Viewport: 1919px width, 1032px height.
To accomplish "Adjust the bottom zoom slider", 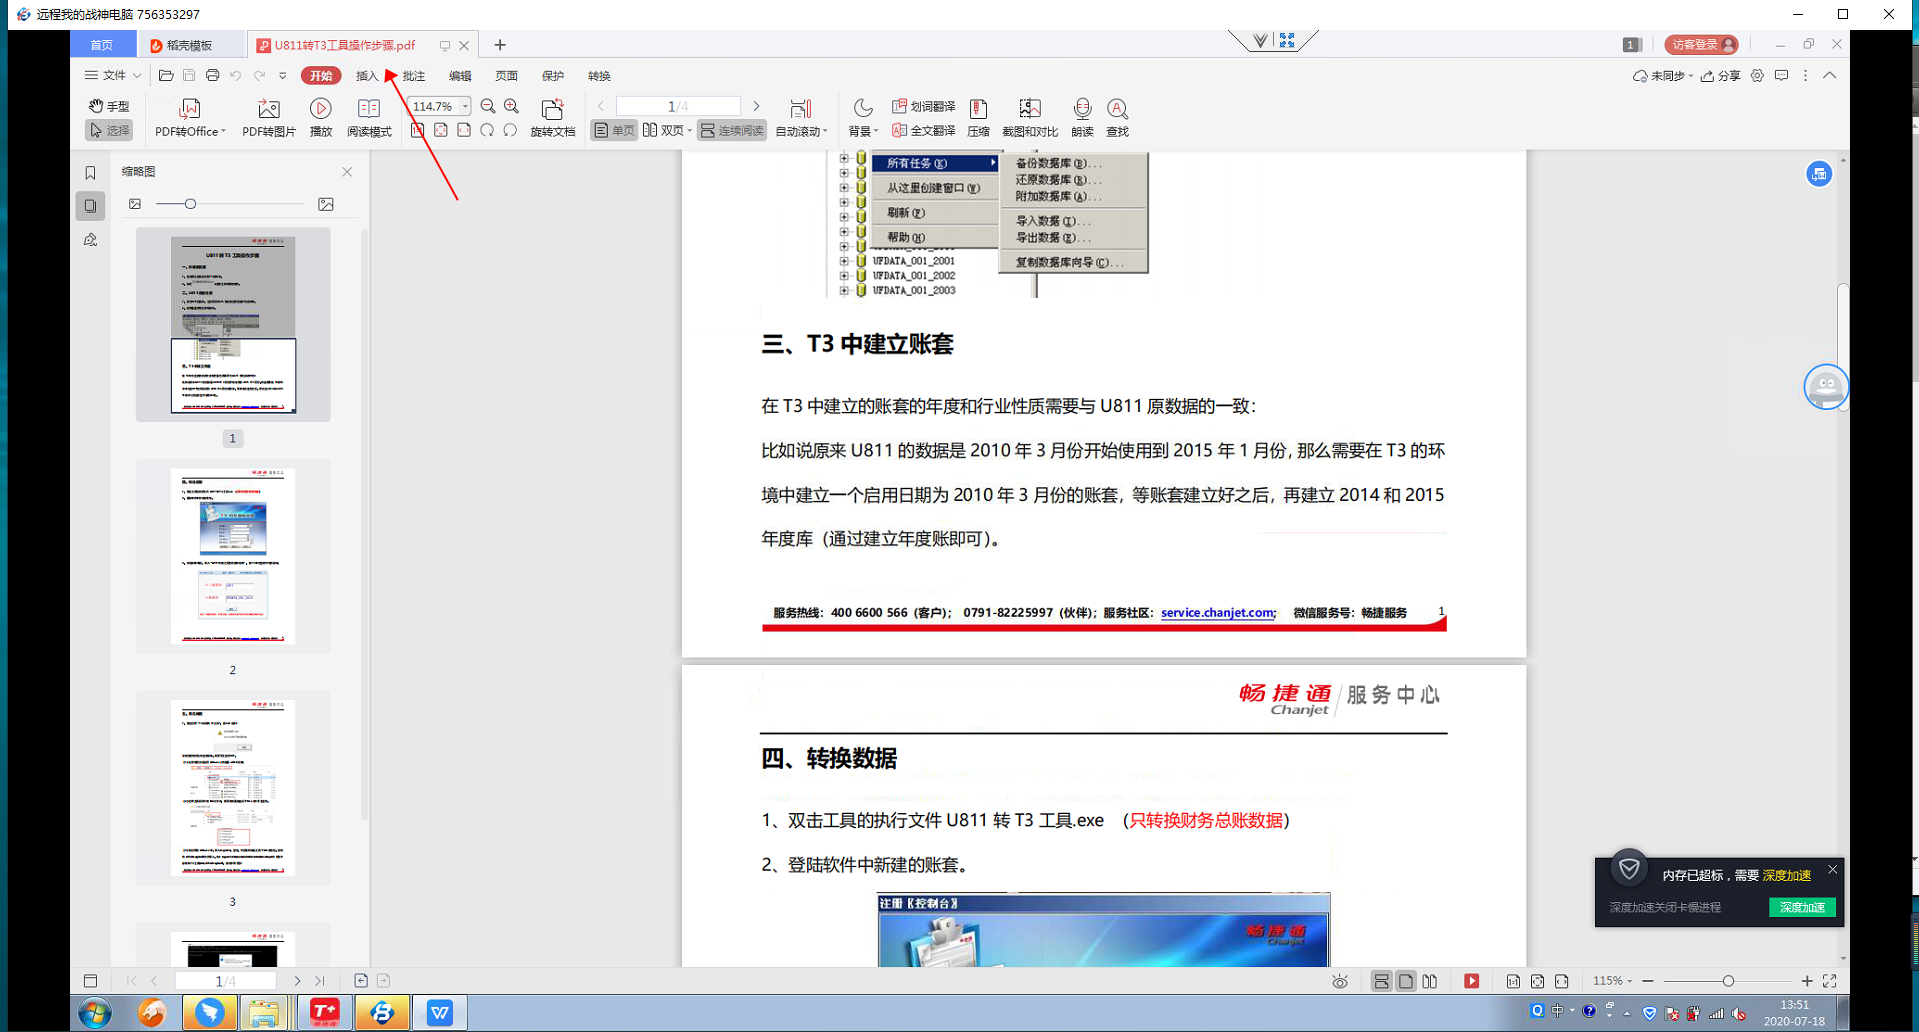I will click(1728, 981).
